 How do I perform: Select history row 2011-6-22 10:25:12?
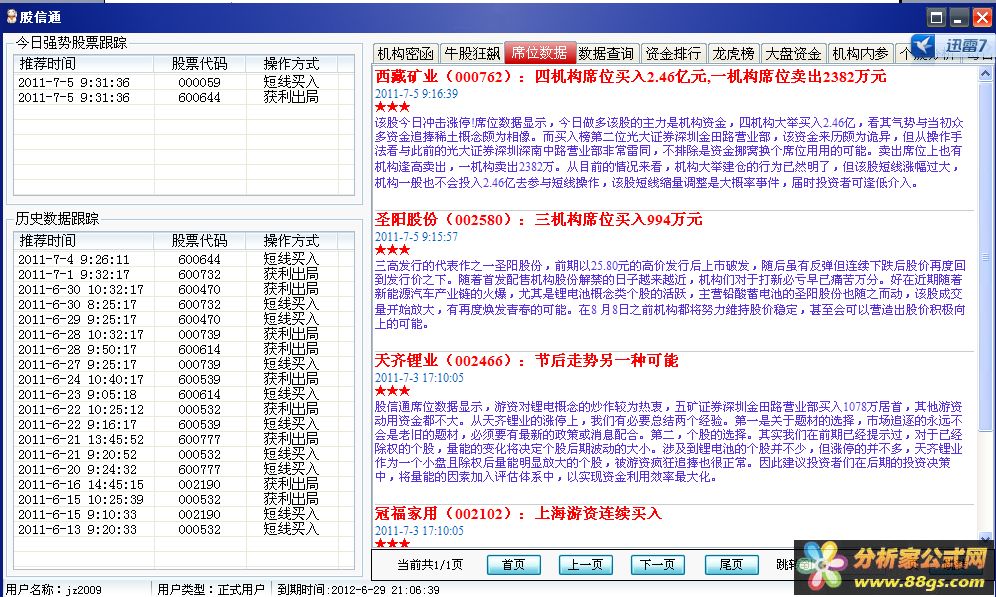click(x=184, y=410)
